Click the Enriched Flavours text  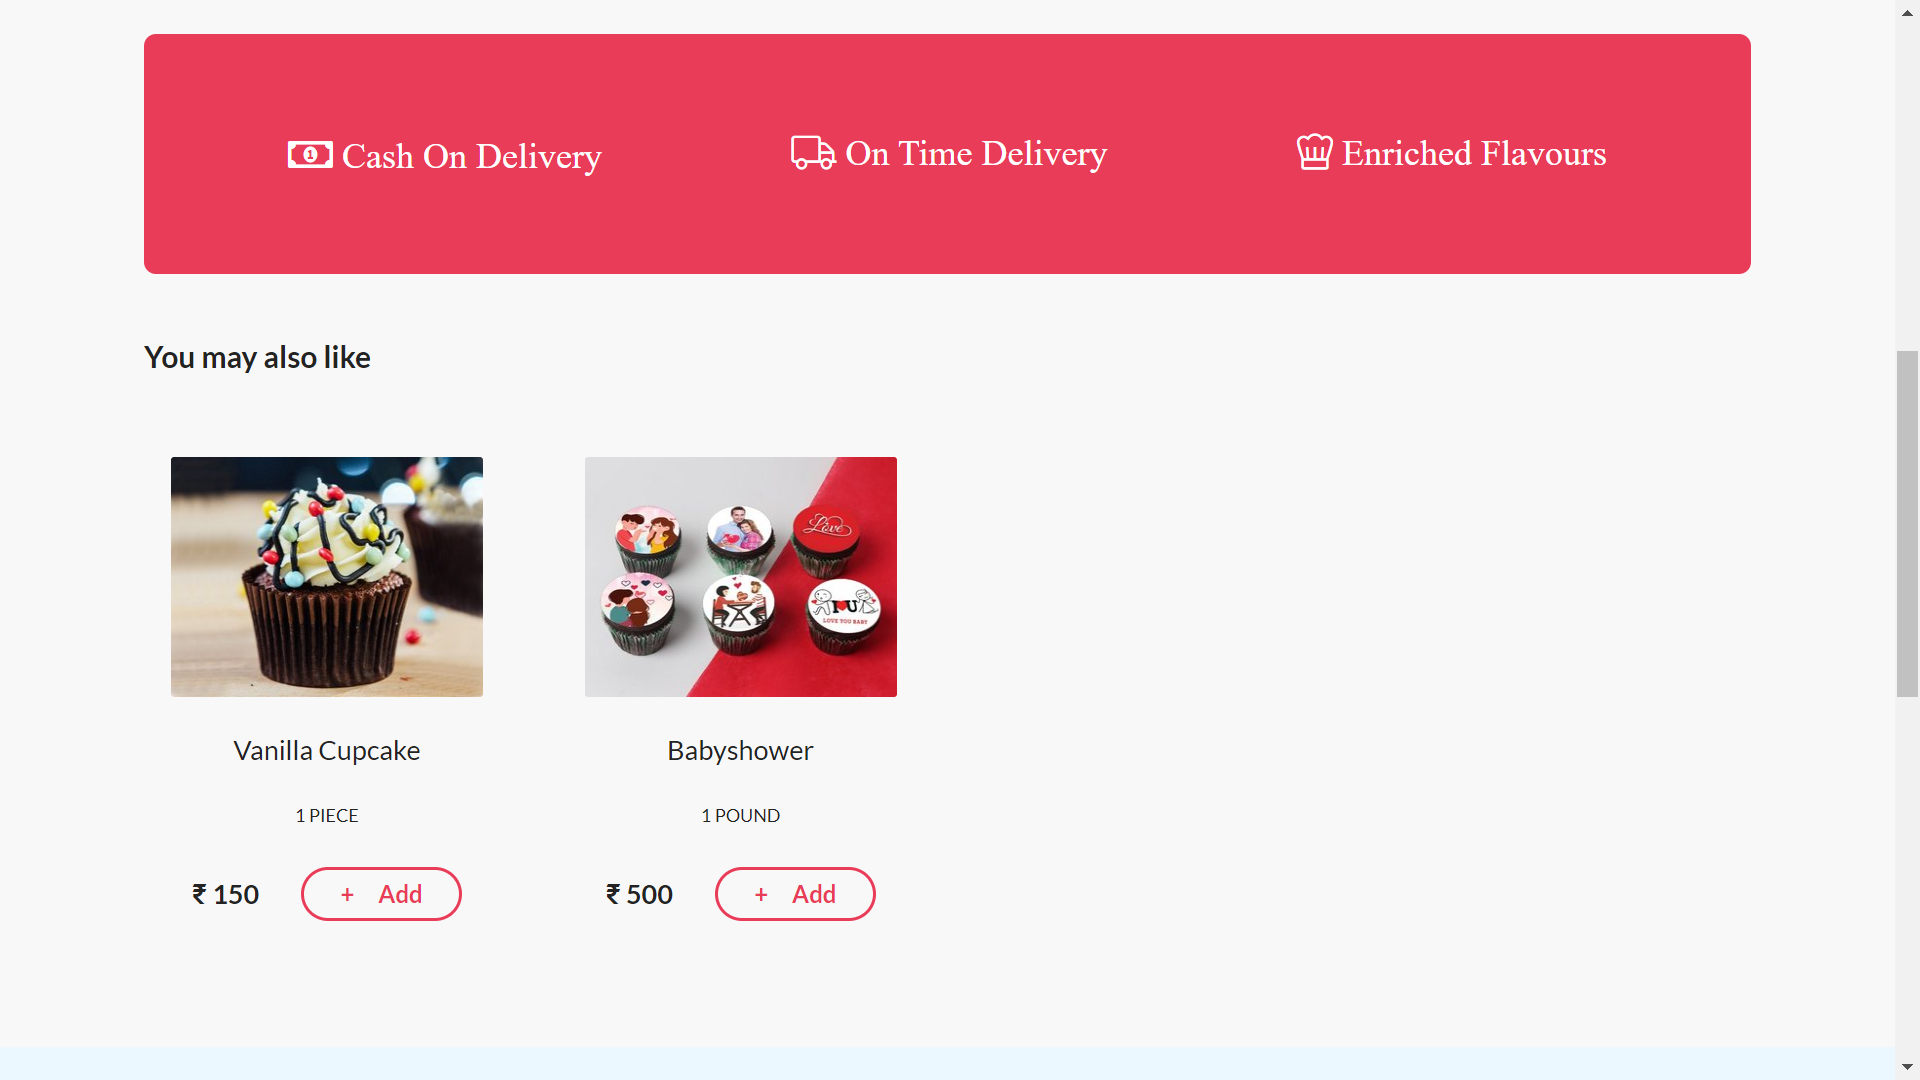[1474, 153]
